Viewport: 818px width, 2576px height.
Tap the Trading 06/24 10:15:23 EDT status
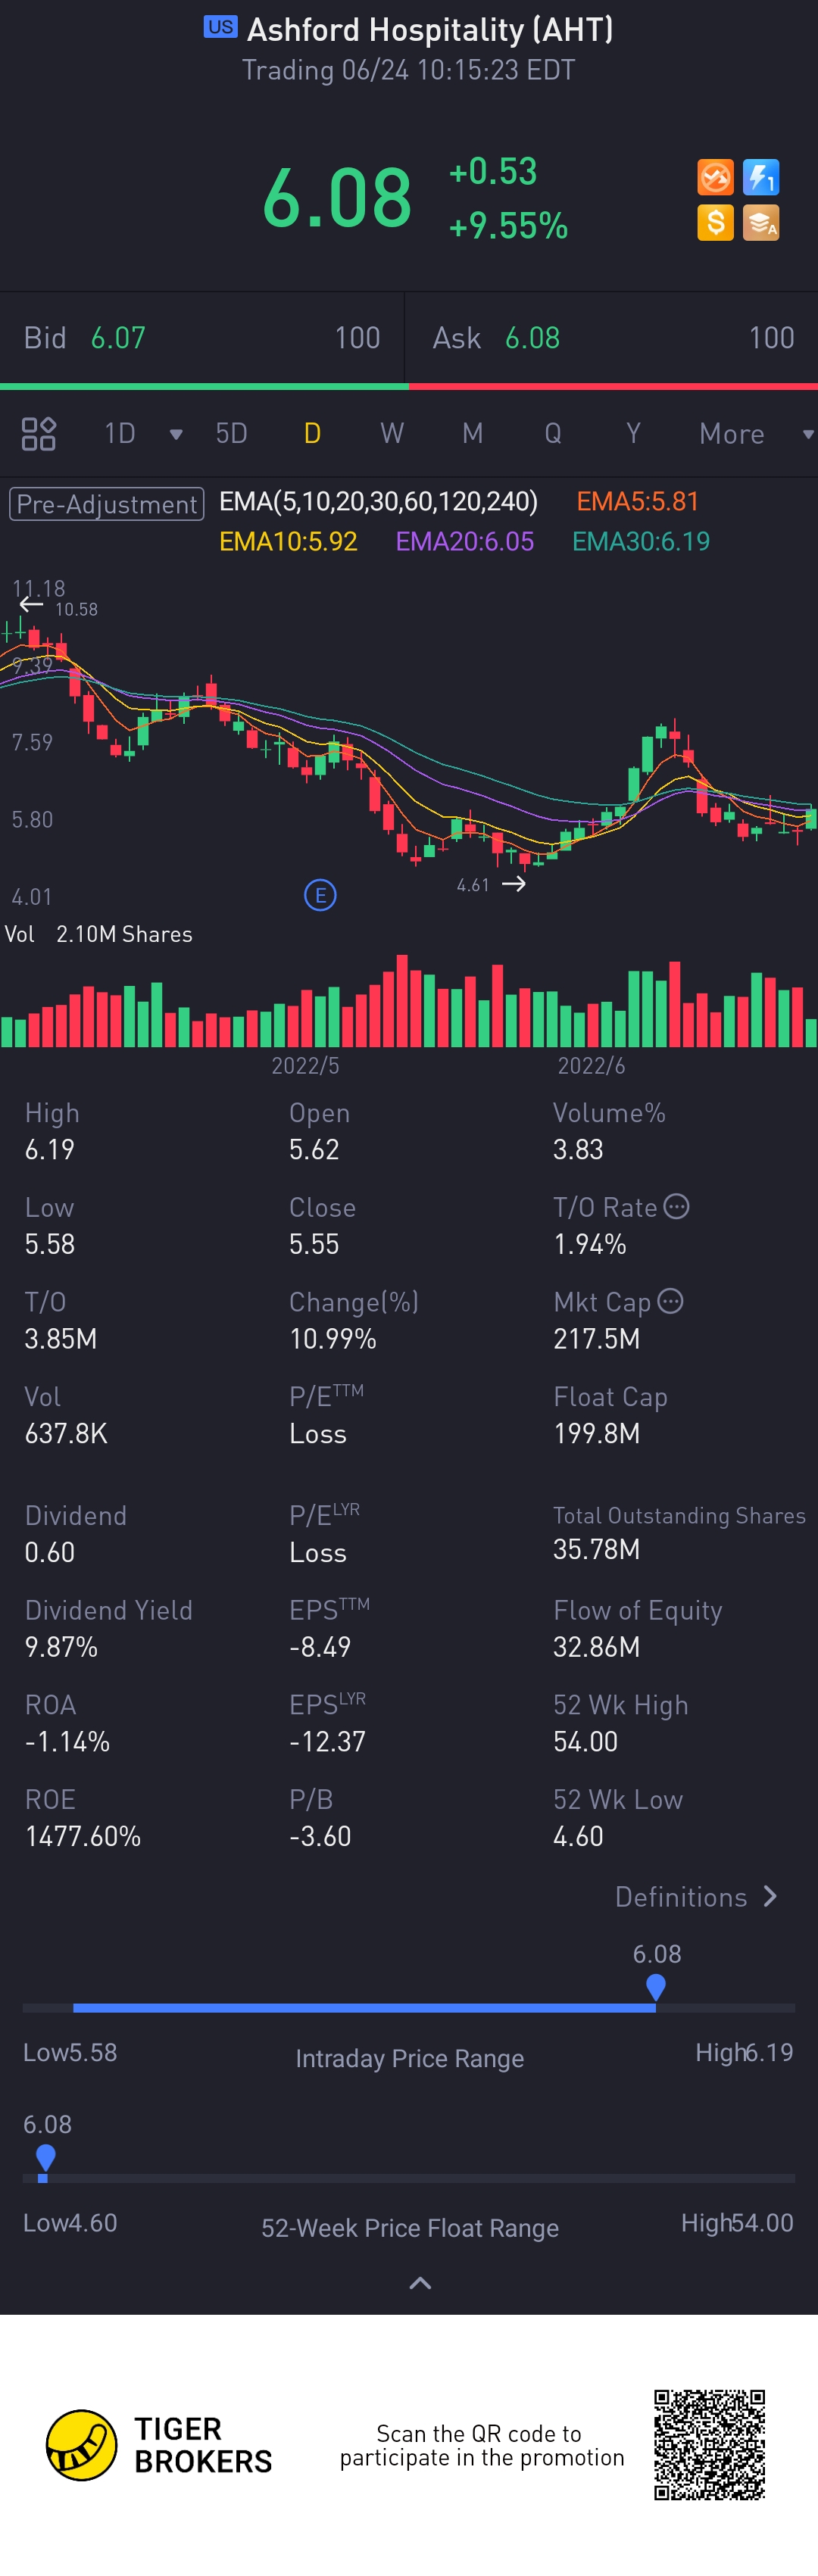click(409, 71)
